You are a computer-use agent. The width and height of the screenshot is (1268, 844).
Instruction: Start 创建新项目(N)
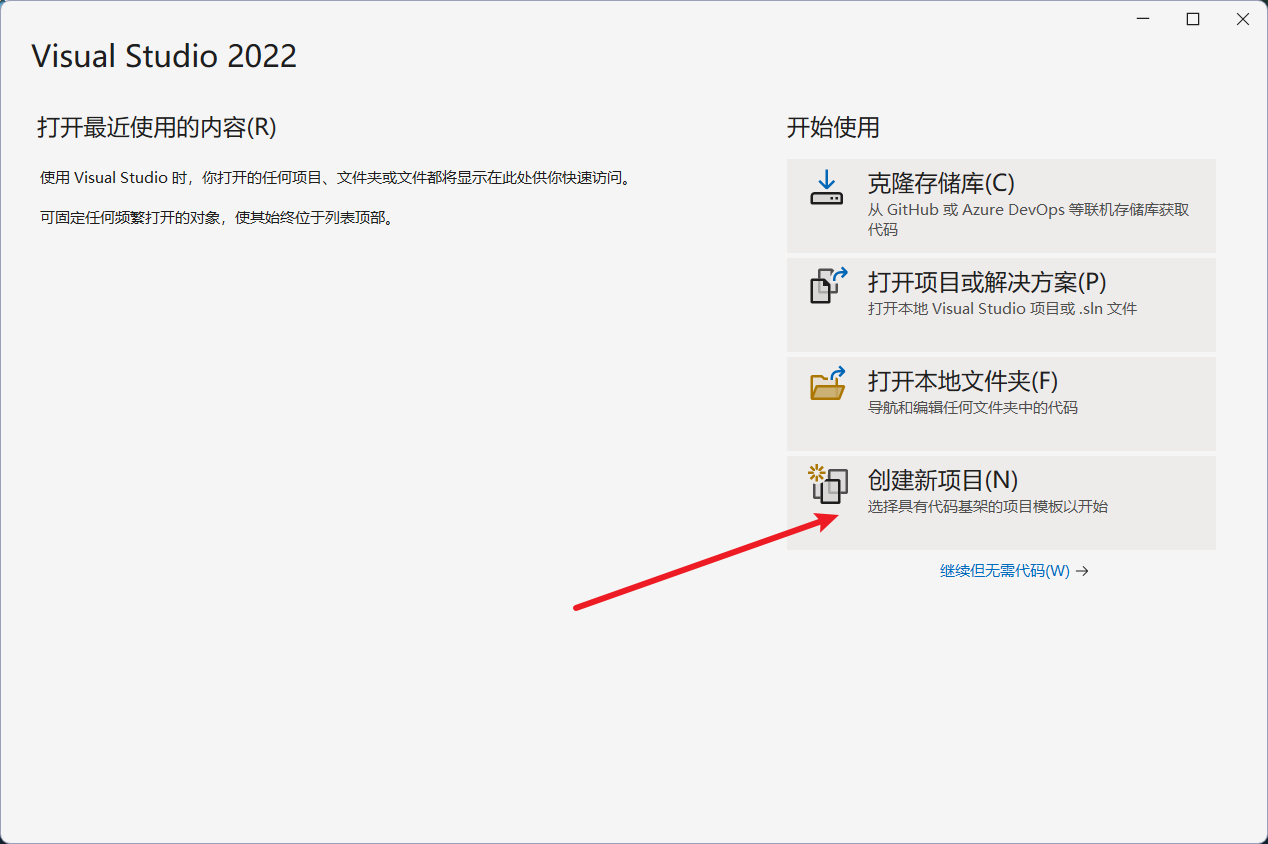1001,502
